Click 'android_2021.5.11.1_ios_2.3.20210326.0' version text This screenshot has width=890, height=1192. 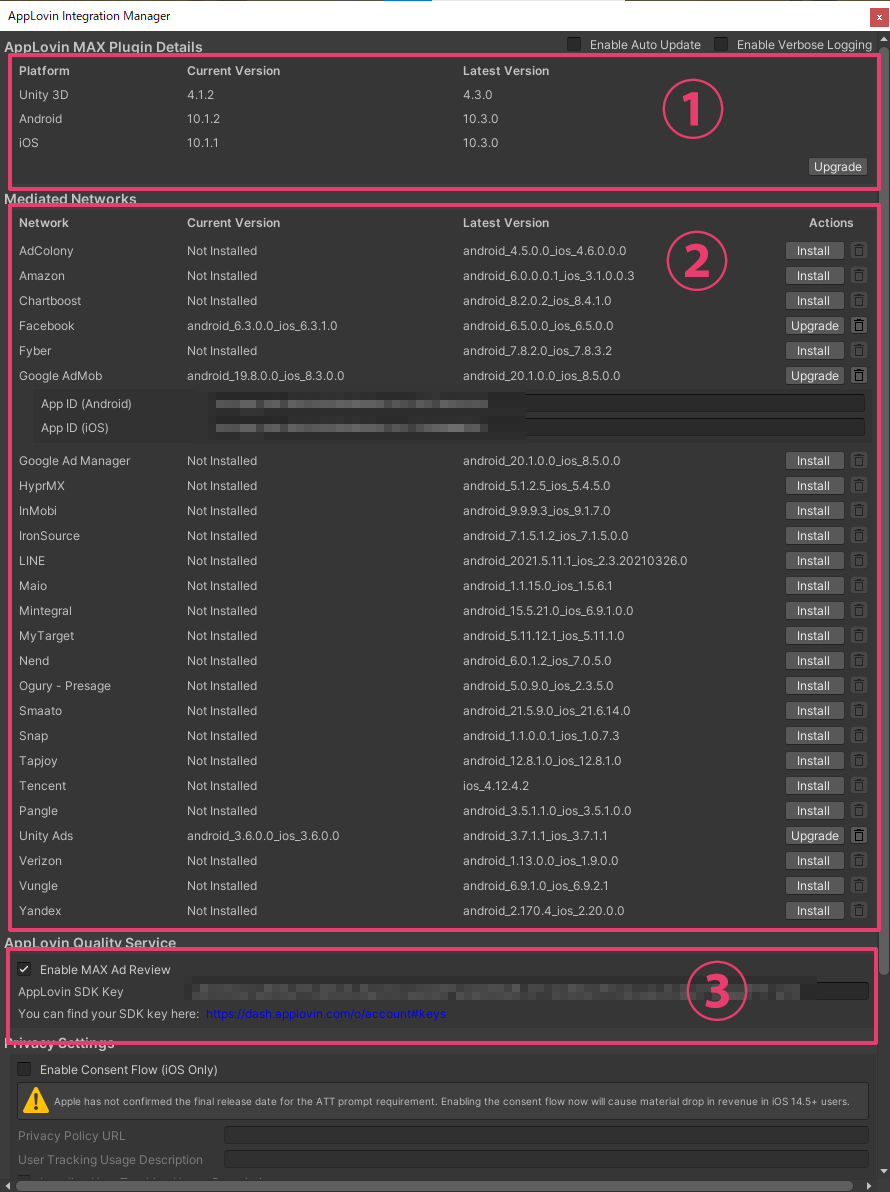[x=575, y=561]
